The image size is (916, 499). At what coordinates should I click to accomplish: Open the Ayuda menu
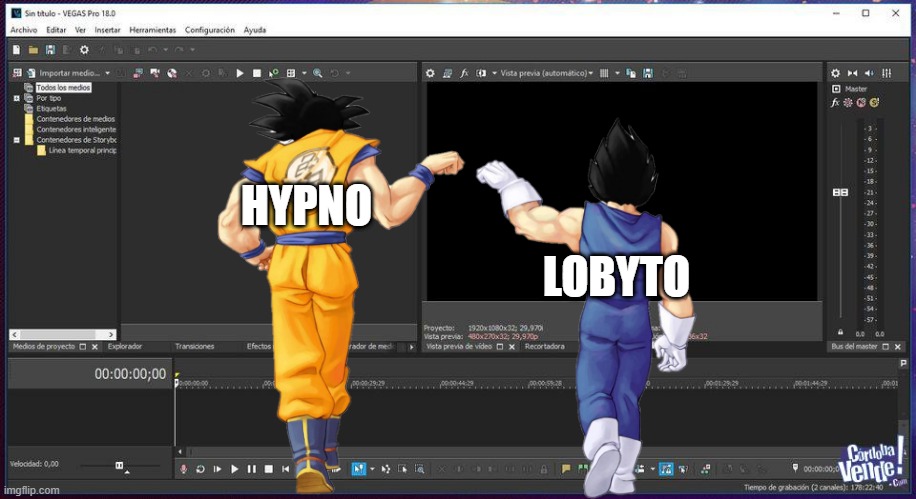[255, 30]
